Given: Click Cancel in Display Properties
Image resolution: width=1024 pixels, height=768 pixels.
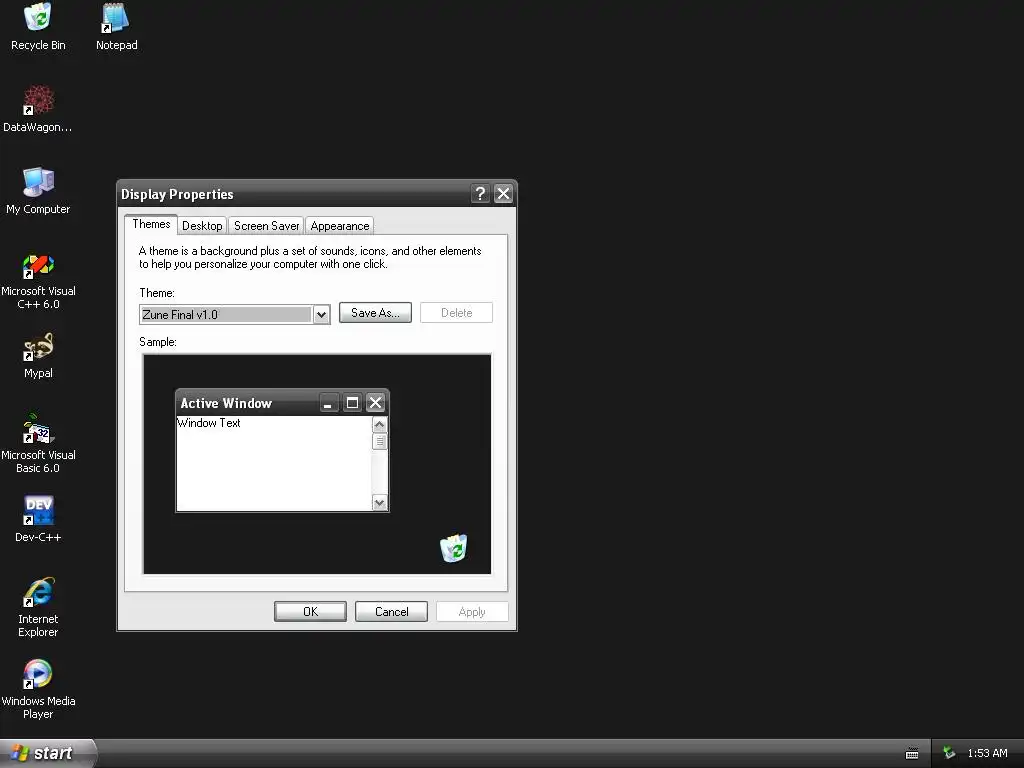Looking at the screenshot, I should point(391,612).
